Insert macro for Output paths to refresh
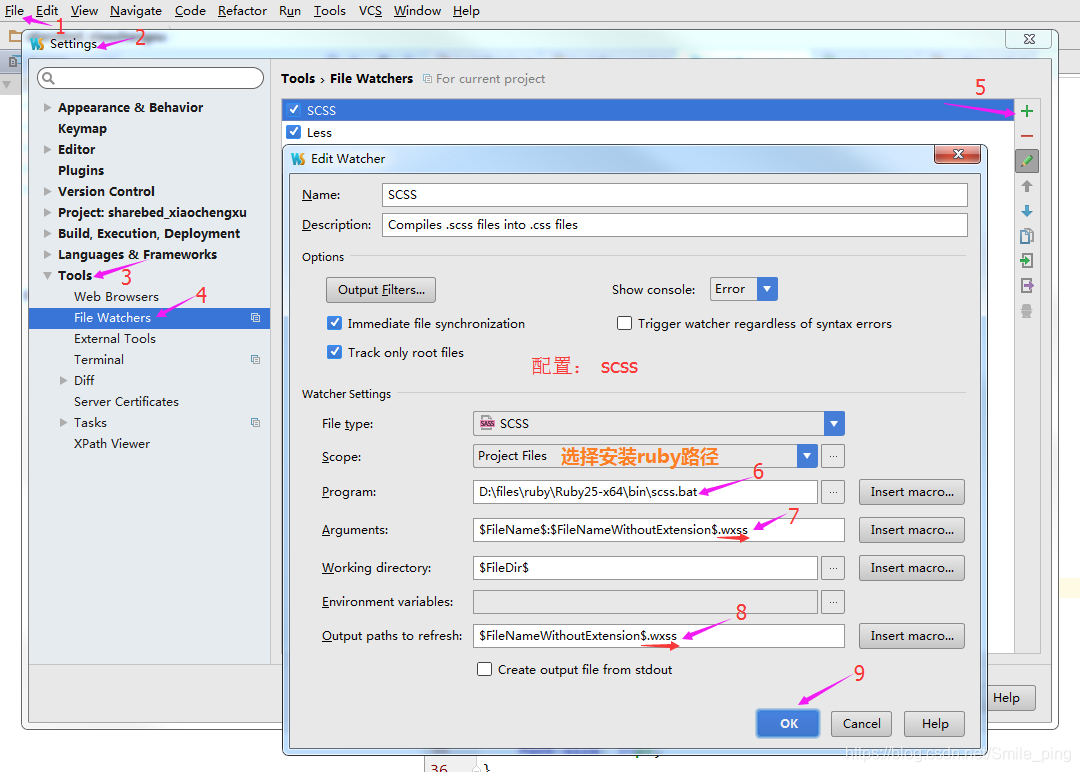This screenshot has width=1080, height=772. click(x=912, y=636)
